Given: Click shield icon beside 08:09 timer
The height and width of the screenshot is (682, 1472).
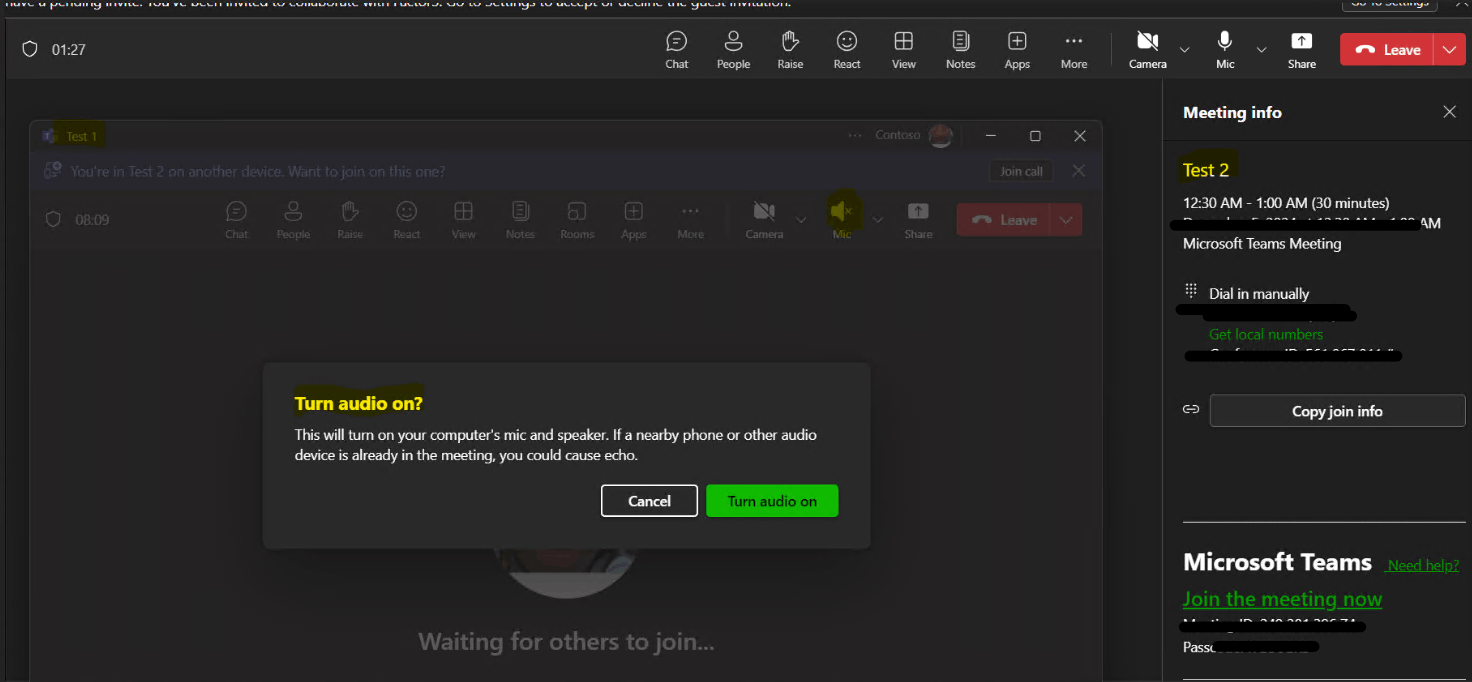Looking at the screenshot, I should 53,219.
